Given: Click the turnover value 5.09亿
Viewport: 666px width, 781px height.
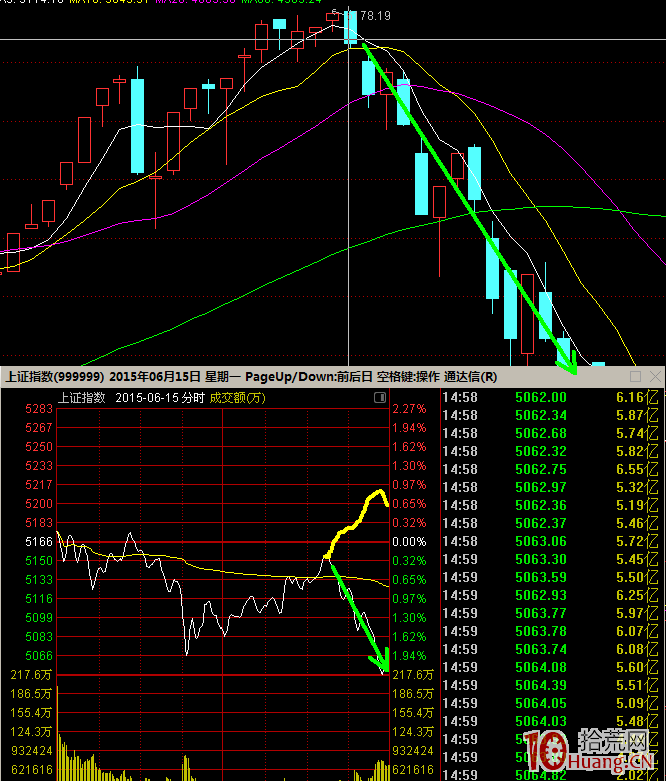Looking at the screenshot, I should tap(637, 703).
